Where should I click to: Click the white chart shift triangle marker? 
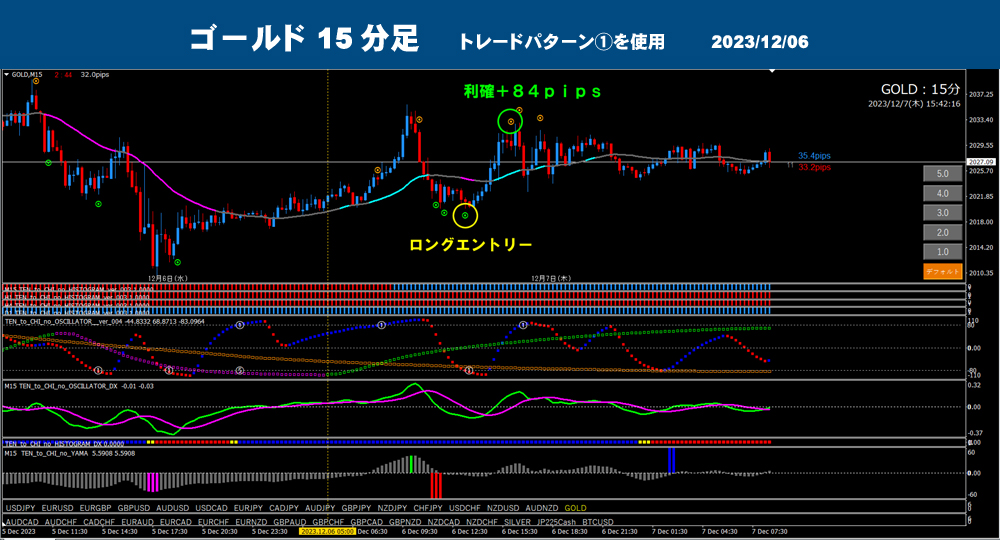coord(772,71)
